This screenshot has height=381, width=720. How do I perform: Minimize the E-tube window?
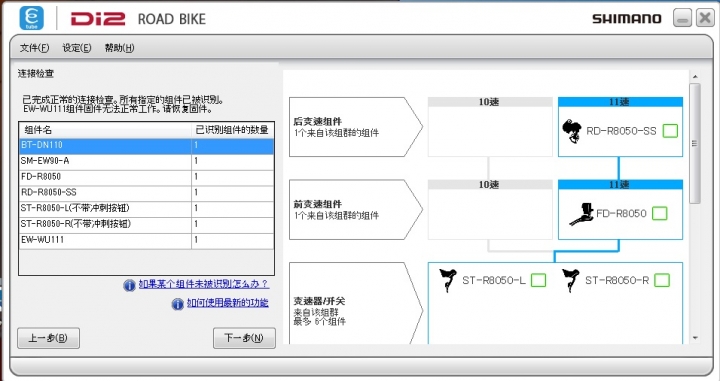tap(682, 18)
